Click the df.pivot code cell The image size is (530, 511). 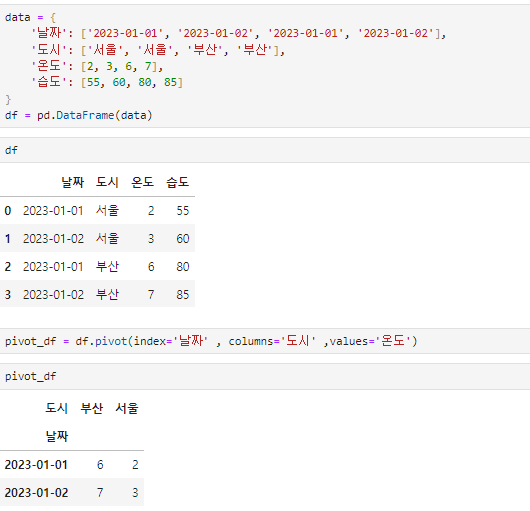point(265,341)
